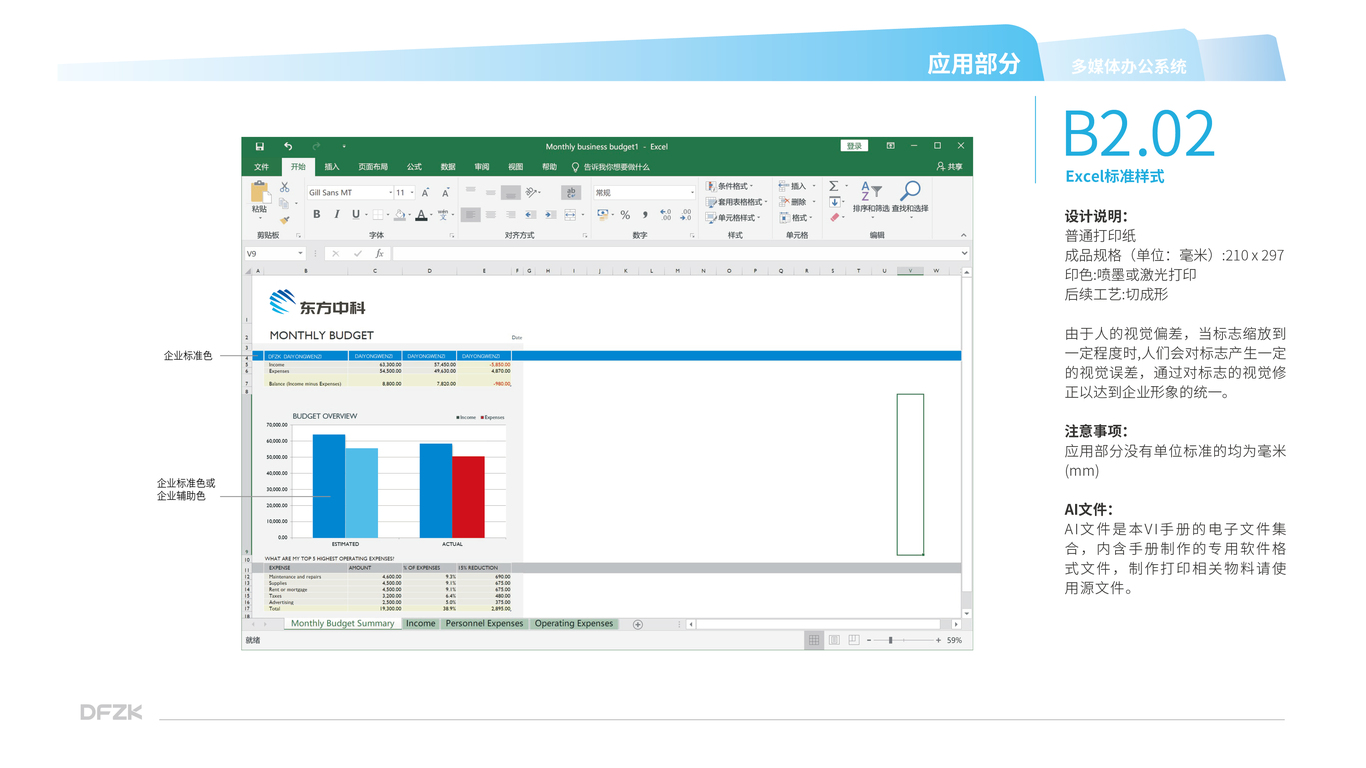
Task: Open 套用表格格式 table format menu
Action: (x=736, y=202)
